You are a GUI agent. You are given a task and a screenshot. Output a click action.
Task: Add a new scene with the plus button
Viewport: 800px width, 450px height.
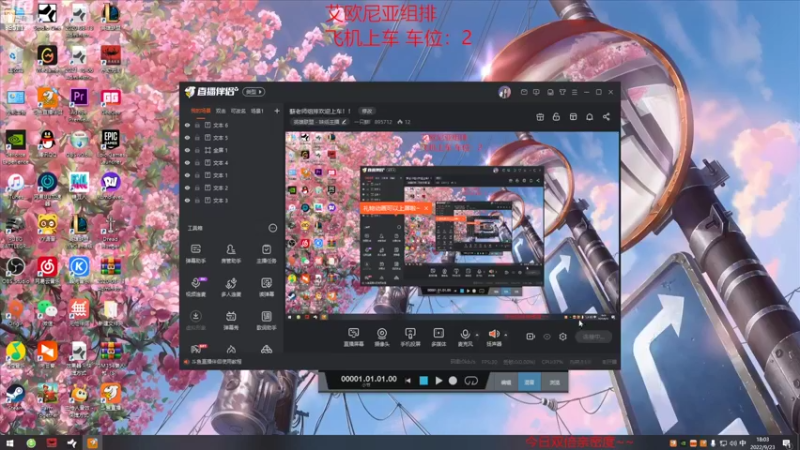pos(277,111)
